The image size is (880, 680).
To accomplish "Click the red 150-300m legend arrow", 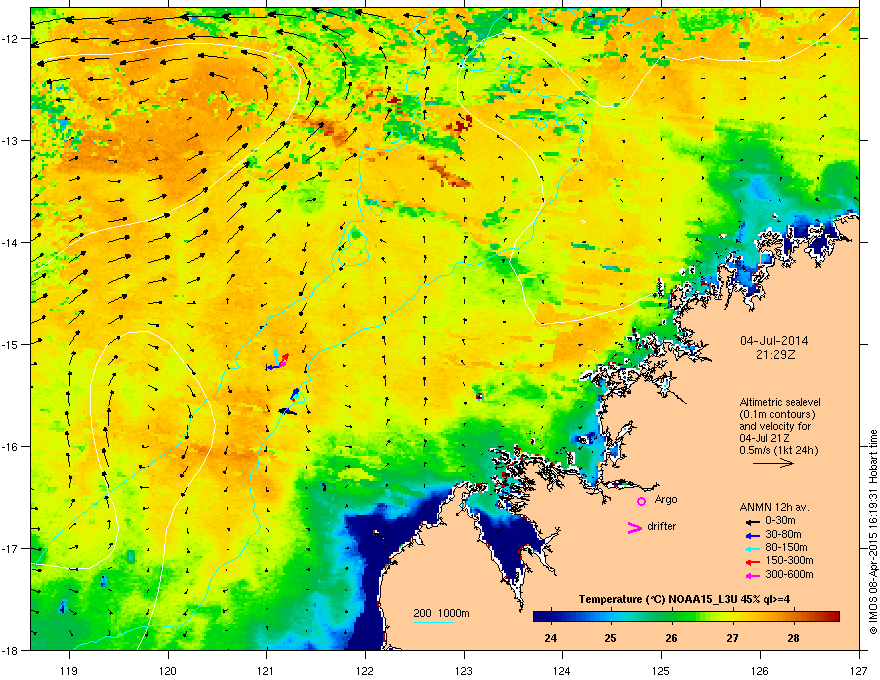I will point(752,562).
